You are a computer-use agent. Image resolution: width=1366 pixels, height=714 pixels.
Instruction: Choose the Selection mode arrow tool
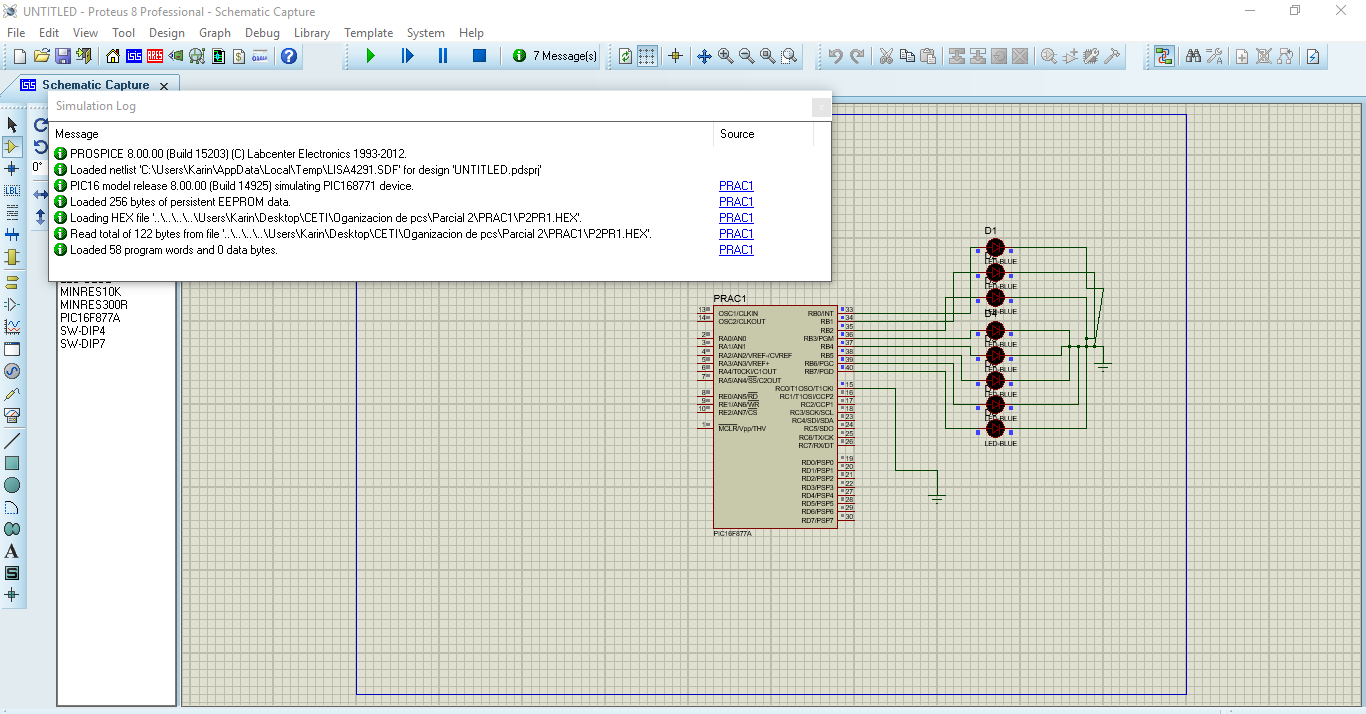coord(12,124)
